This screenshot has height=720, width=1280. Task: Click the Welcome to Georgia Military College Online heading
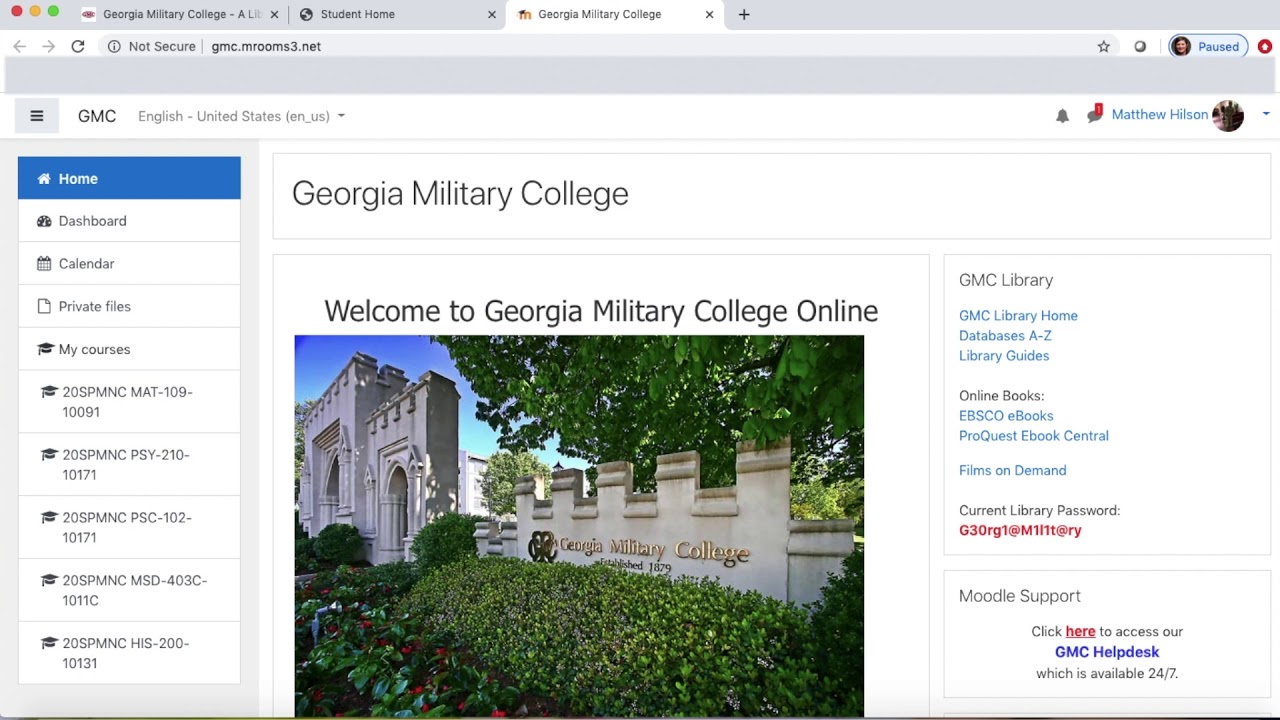pyautogui.click(x=601, y=311)
